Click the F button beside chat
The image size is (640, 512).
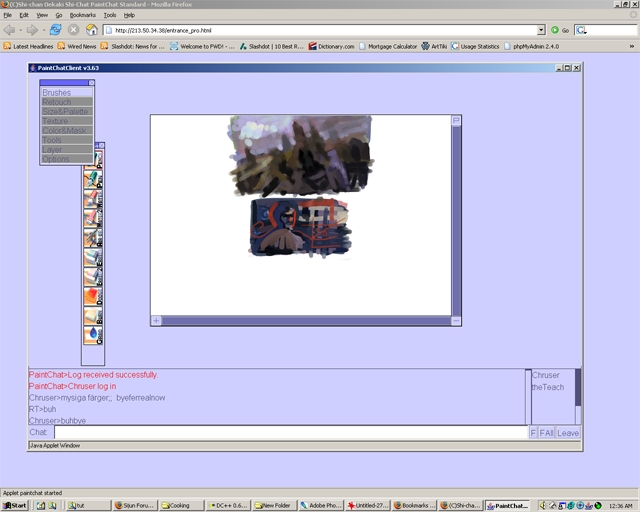[x=533, y=433]
